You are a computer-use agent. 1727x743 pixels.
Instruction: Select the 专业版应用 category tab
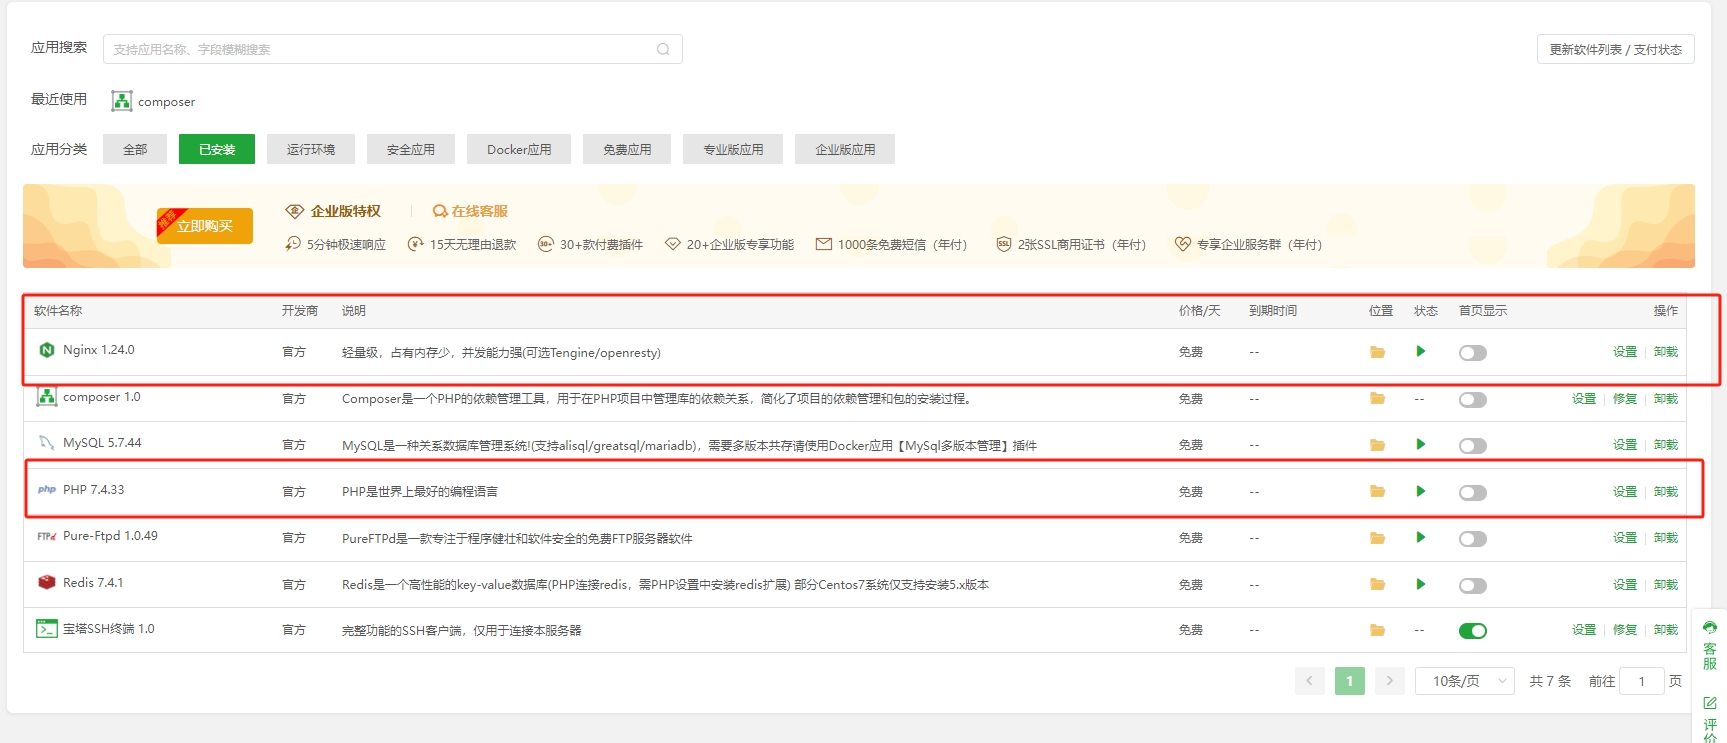pos(733,149)
